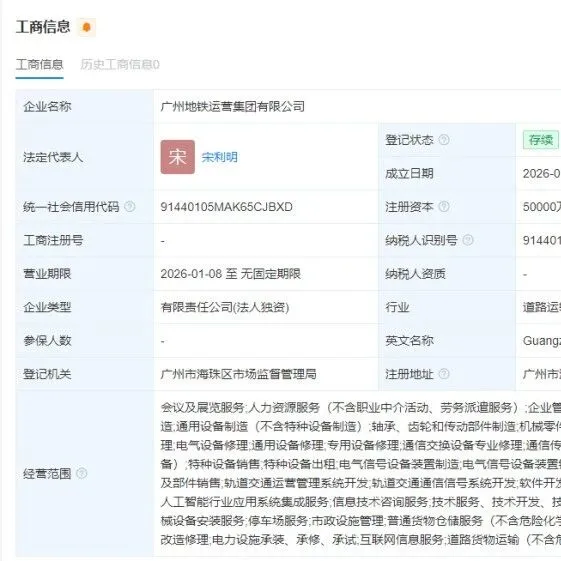561x561 pixels.
Task: Click the 参保人数 label cell
Action: coord(85,341)
